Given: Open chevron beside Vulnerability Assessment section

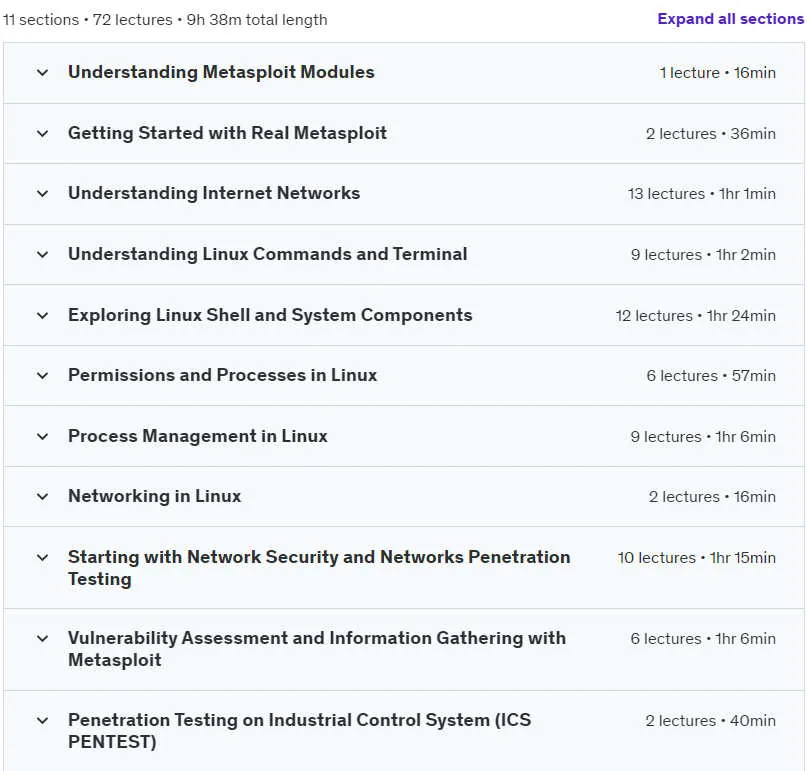Looking at the screenshot, I should click(x=43, y=639).
